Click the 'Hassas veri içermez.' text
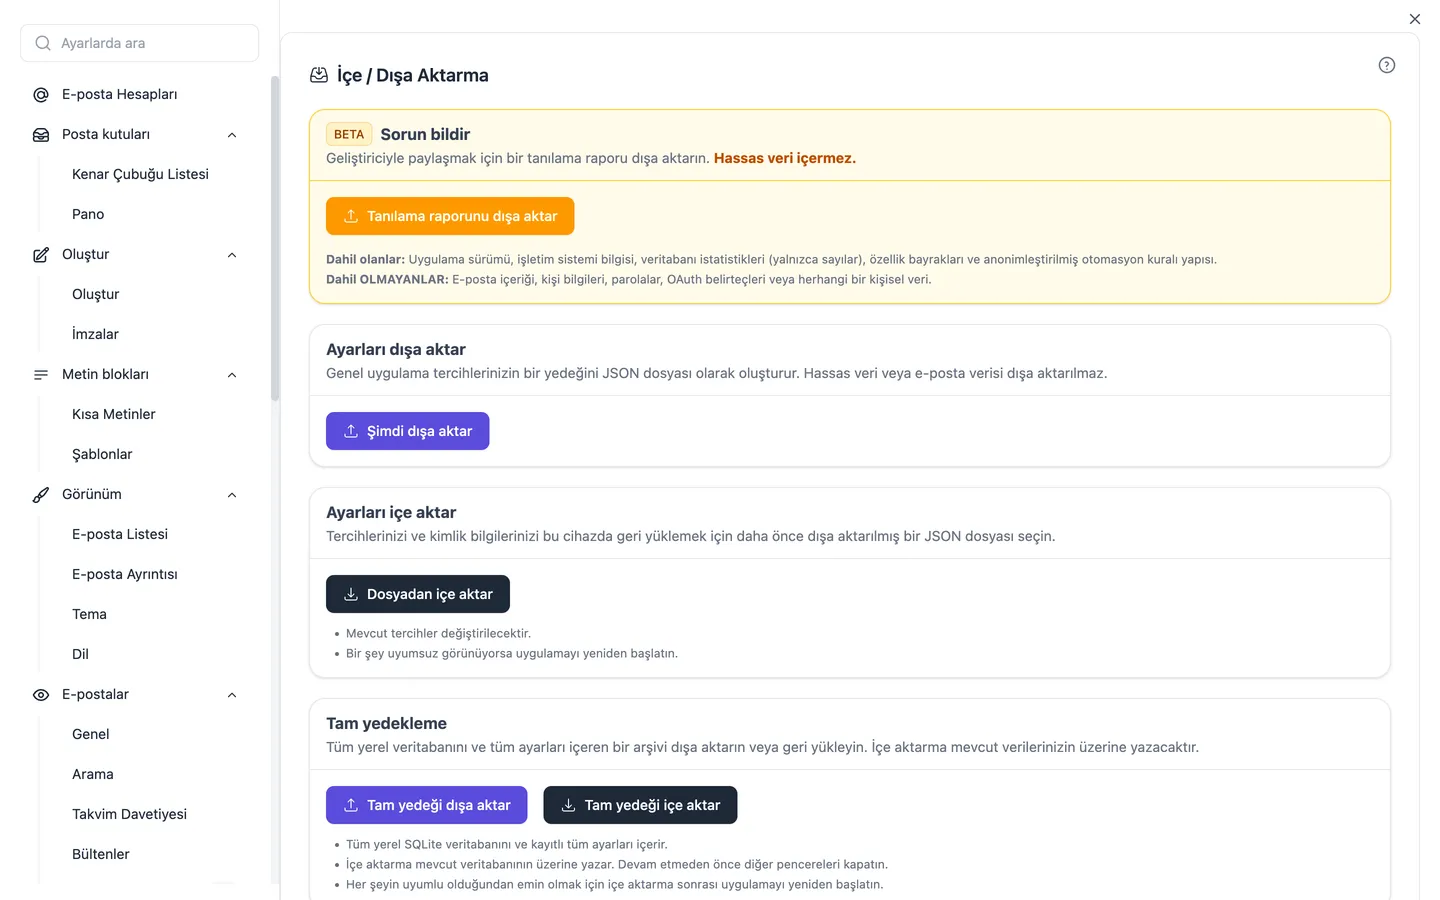Viewport: 1440px width, 900px height. [x=785, y=158]
